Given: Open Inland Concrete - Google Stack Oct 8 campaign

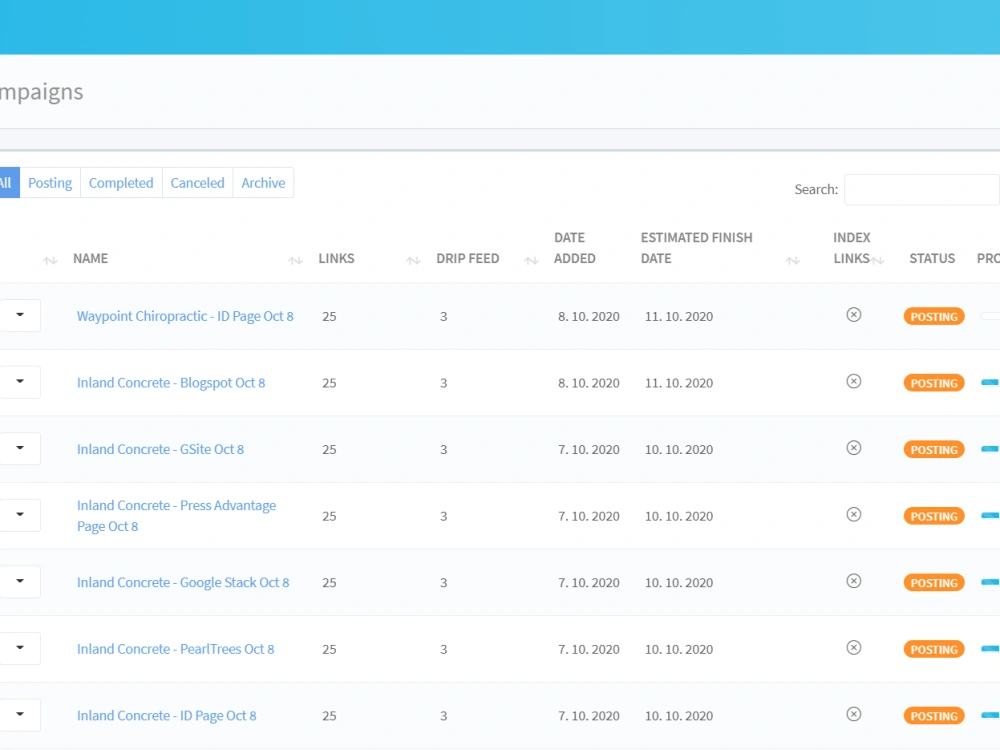Looking at the screenshot, I should point(183,583).
